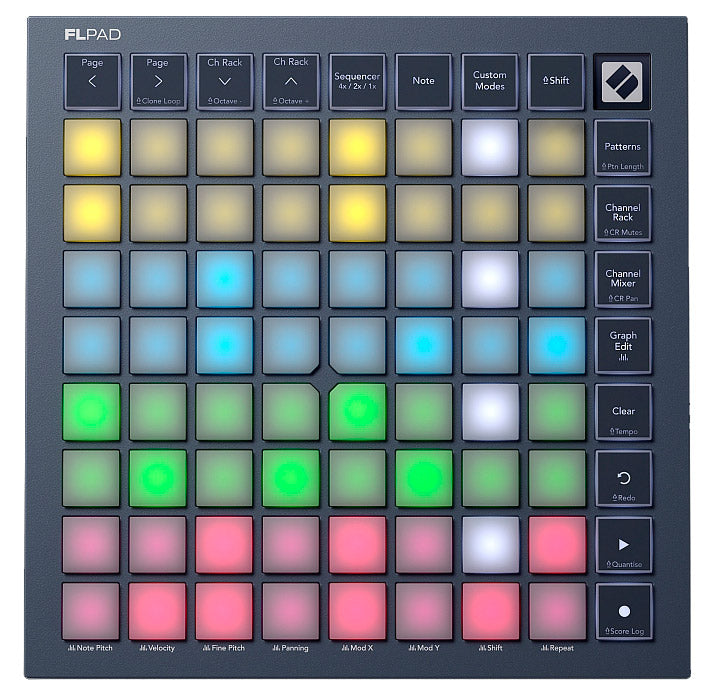Tap bright cyan pad in Graph Edit row, Mod Y column

424,346
